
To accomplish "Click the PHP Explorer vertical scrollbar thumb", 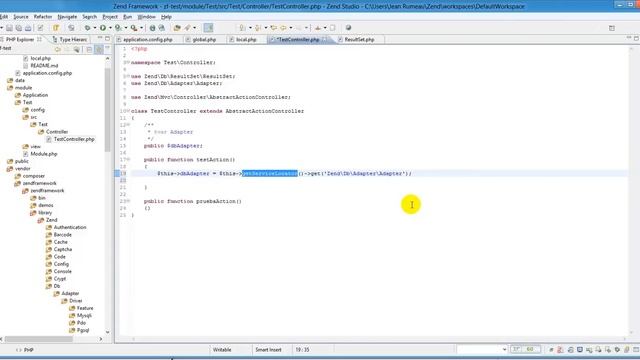I will [108, 110].
